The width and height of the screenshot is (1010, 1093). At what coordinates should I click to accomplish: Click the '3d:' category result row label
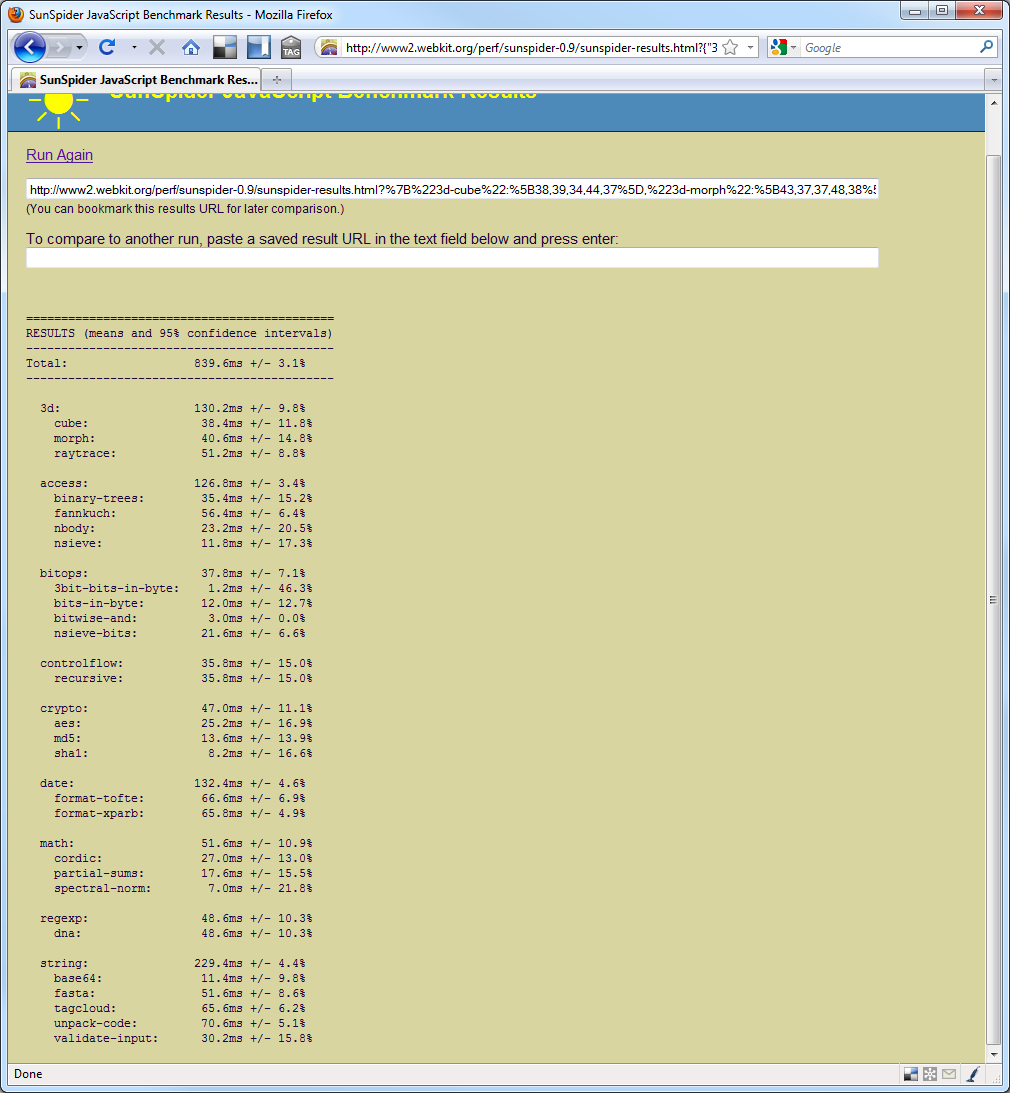coord(50,408)
